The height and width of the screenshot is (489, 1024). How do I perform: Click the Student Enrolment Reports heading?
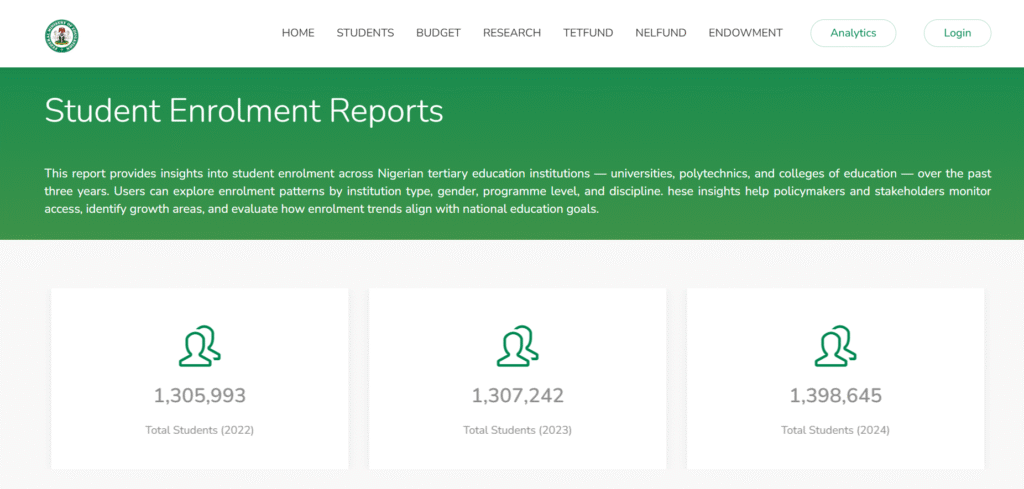243,110
